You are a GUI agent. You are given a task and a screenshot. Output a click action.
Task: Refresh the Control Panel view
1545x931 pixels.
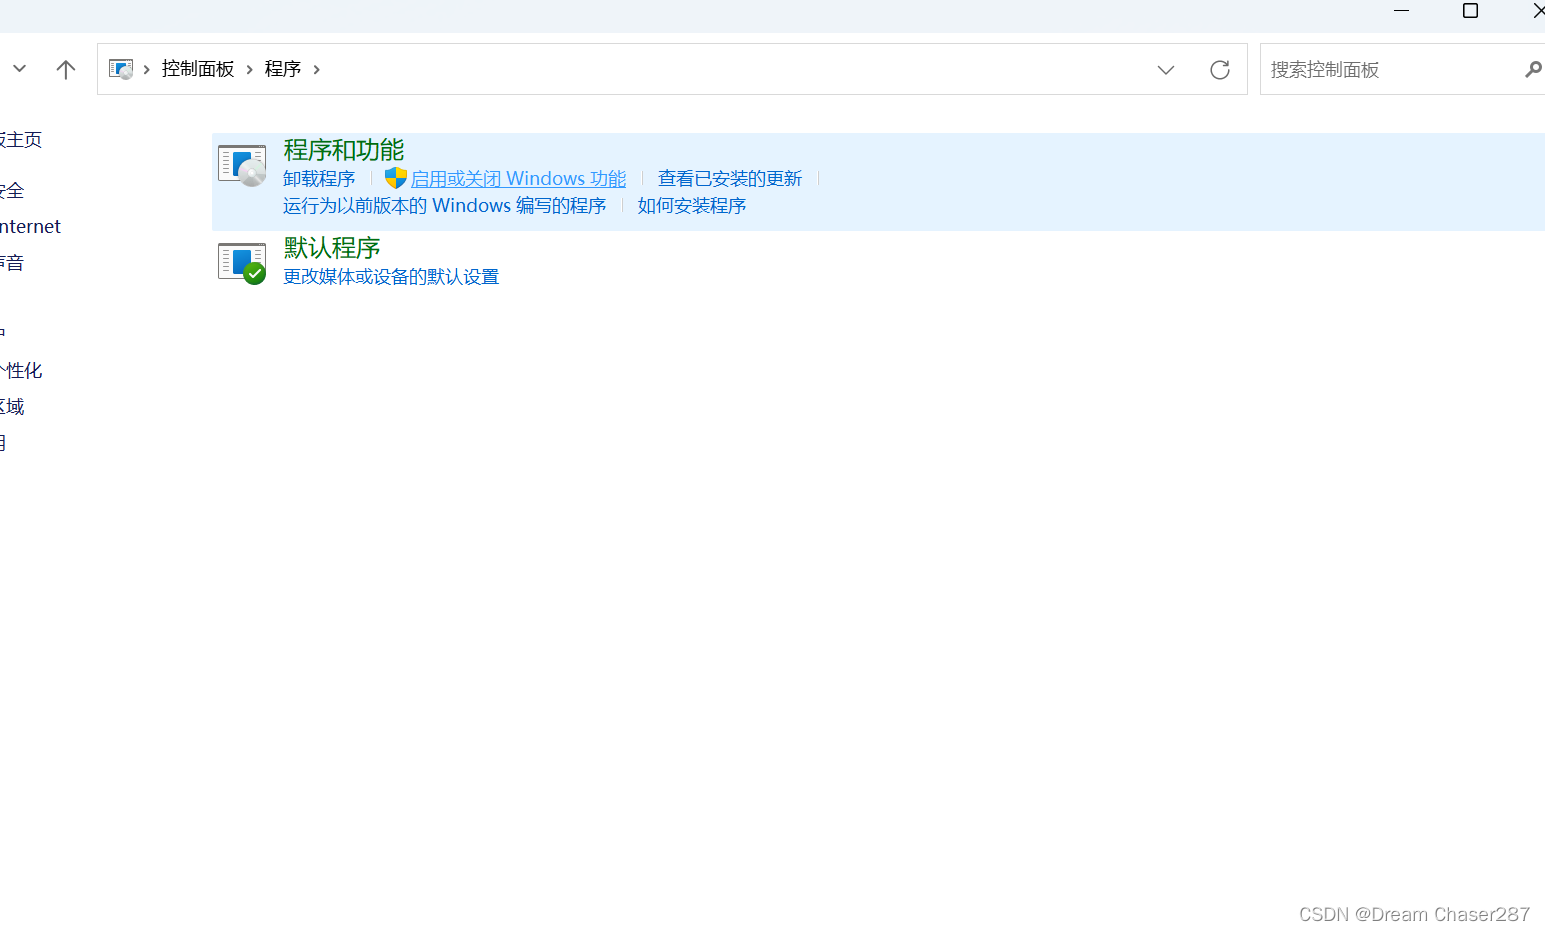click(1219, 69)
